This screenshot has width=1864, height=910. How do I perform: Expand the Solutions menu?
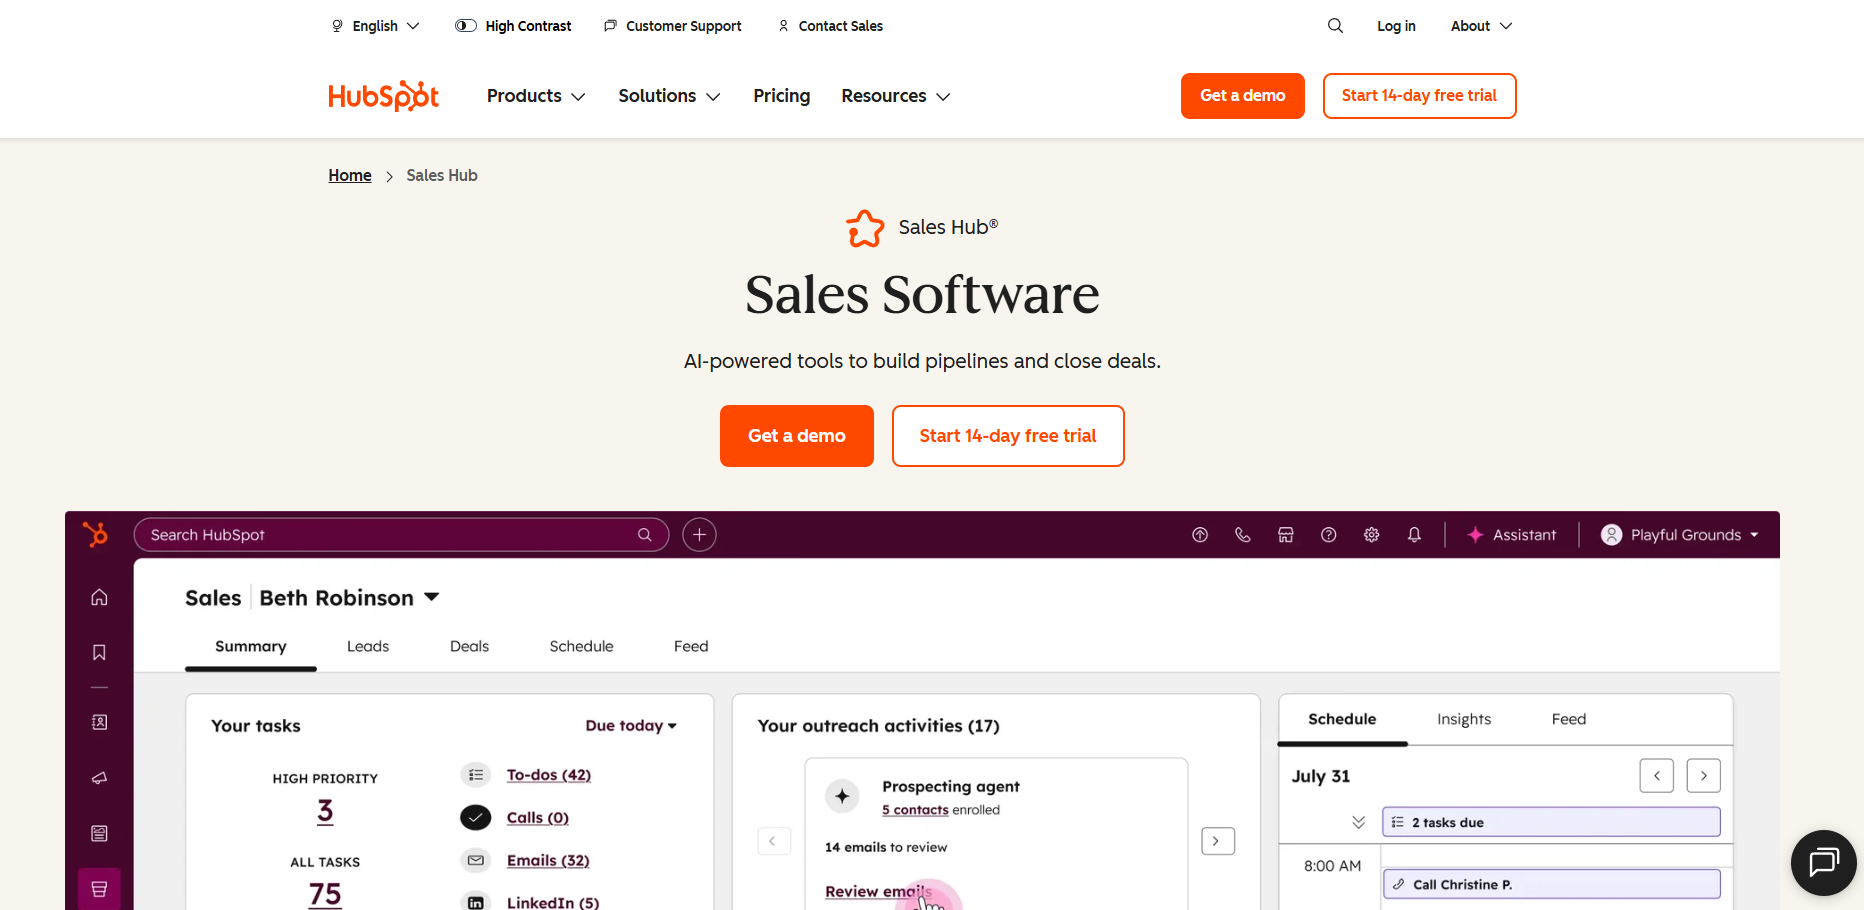click(x=669, y=96)
